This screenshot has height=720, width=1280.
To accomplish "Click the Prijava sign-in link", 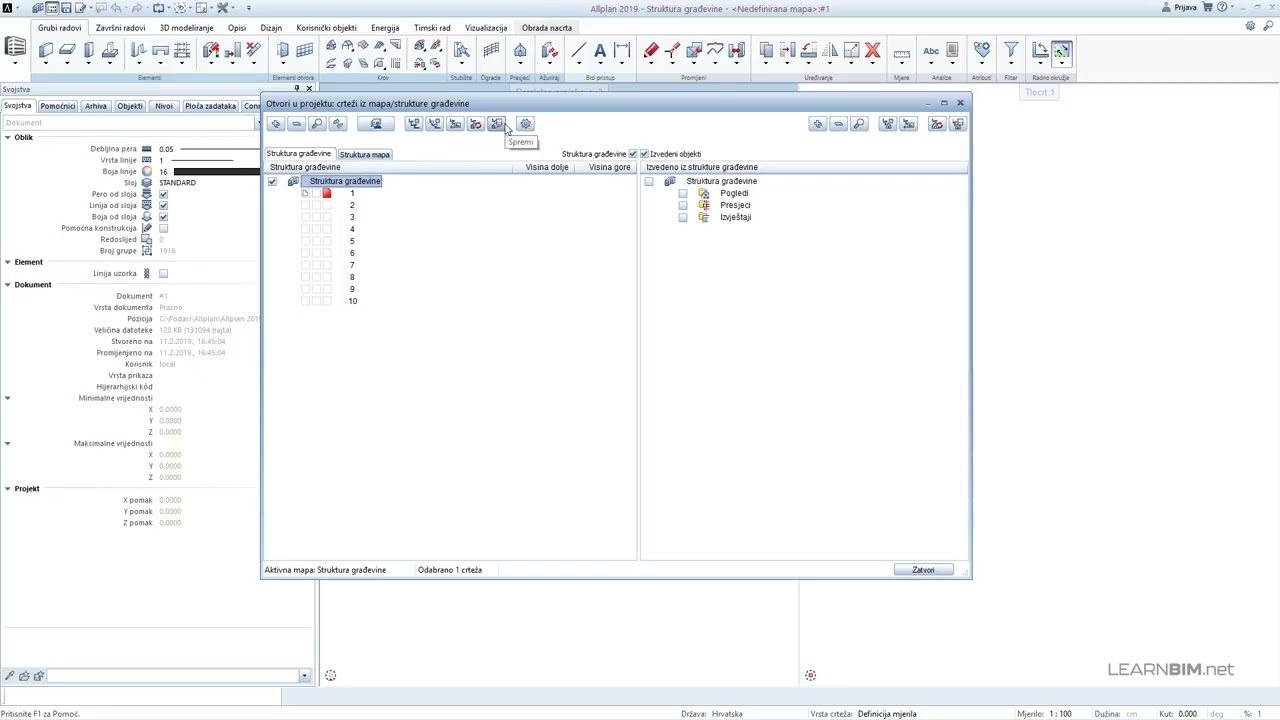I will tap(1185, 8).
